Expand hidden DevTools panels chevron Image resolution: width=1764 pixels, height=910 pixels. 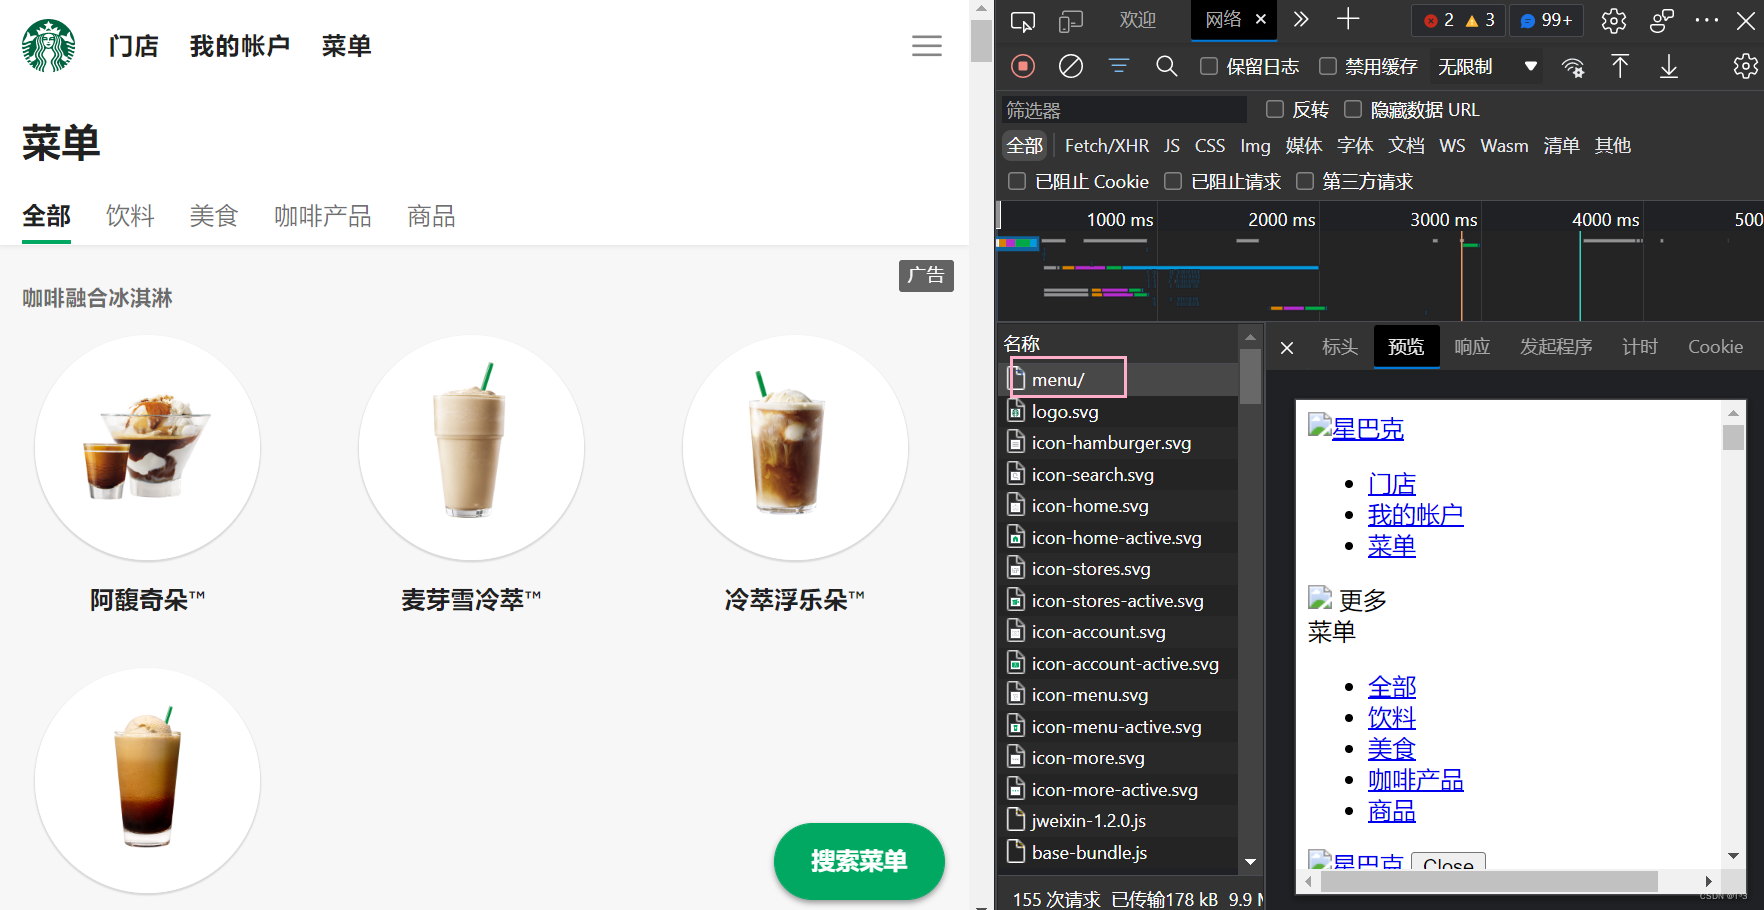click(1300, 18)
